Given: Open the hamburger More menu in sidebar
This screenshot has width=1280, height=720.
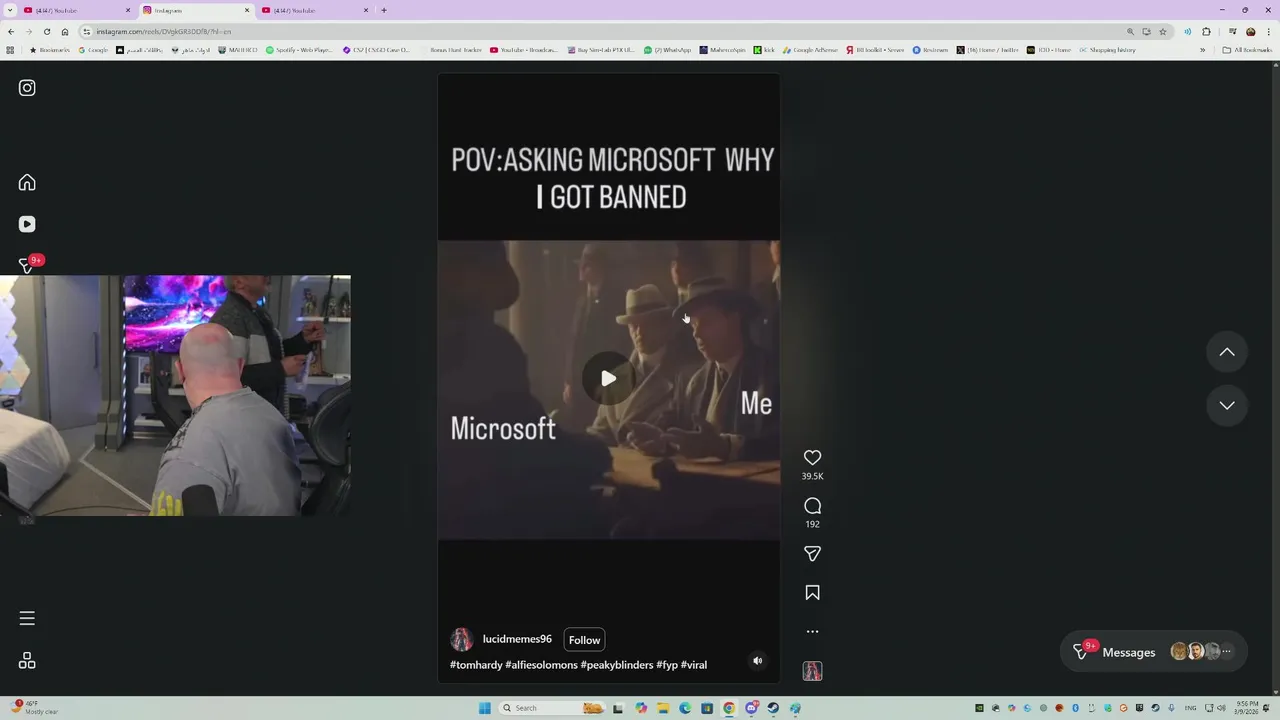Looking at the screenshot, I should pos(27,618).
